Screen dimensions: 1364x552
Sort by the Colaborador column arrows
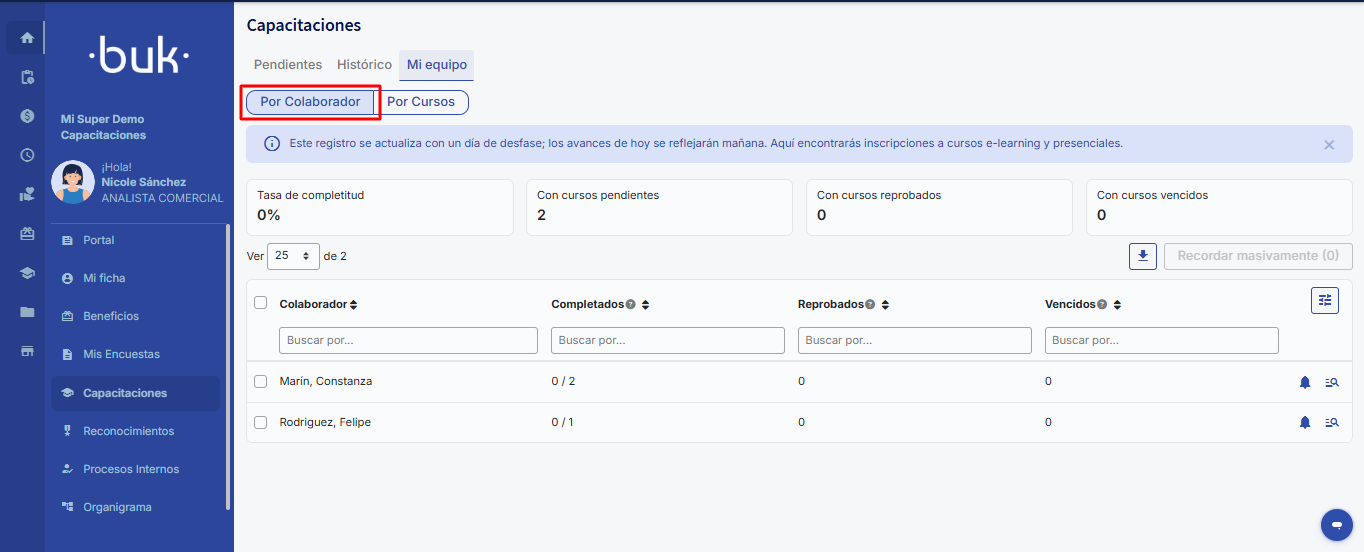[x=353, y=305]
